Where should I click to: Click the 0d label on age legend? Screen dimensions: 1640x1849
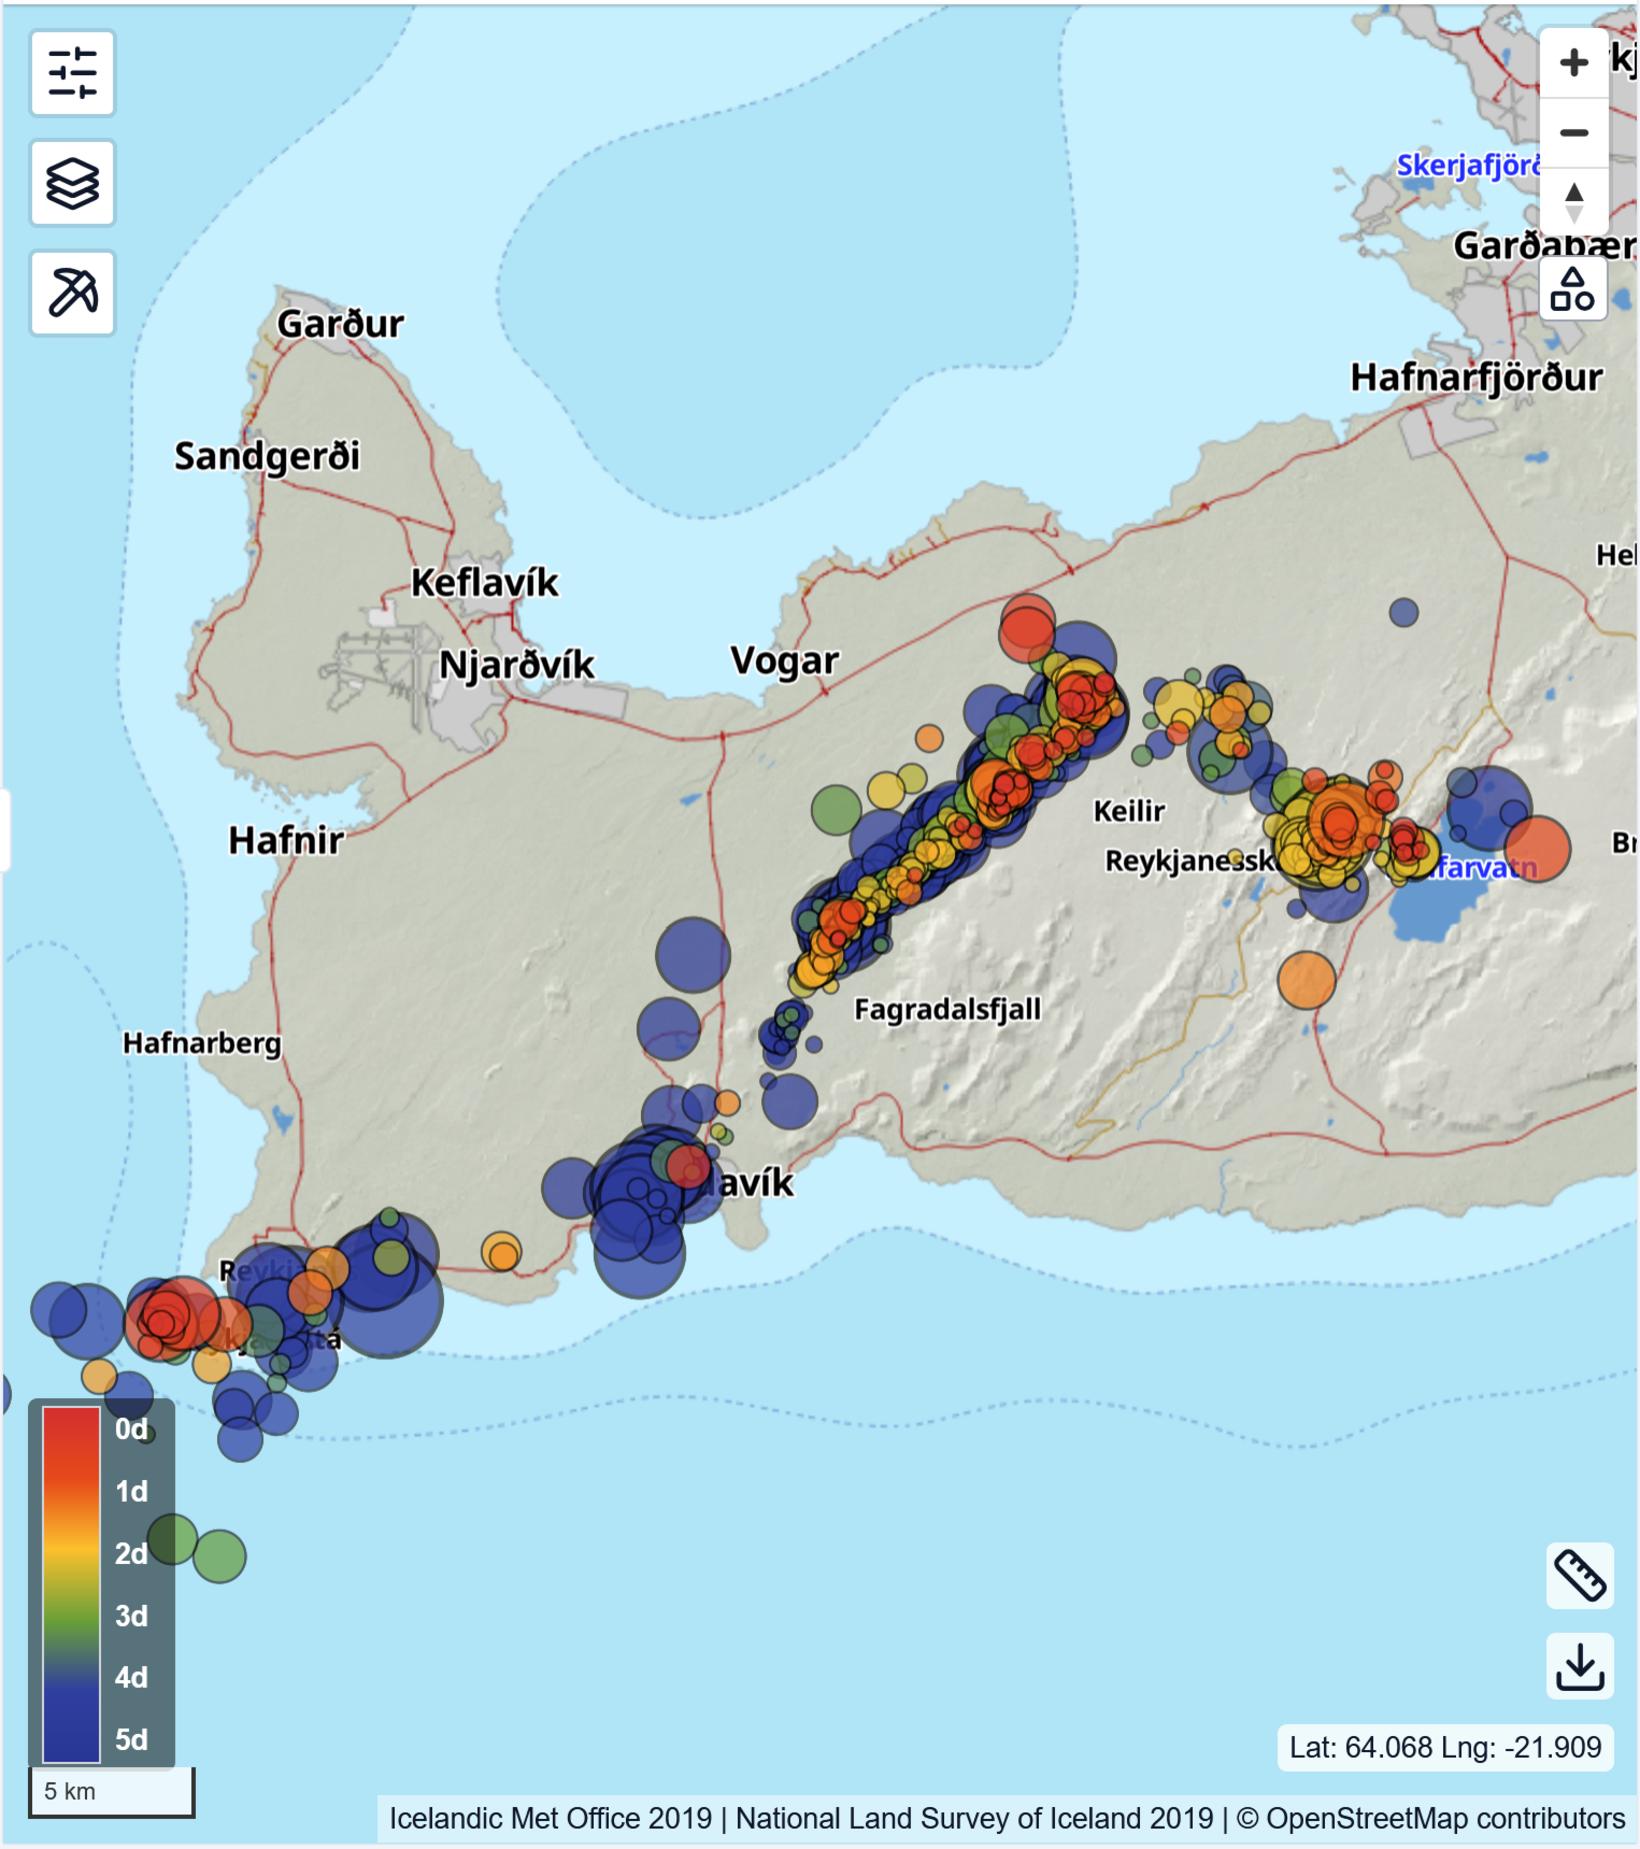pyautogui.click(x=131, y=1429)
